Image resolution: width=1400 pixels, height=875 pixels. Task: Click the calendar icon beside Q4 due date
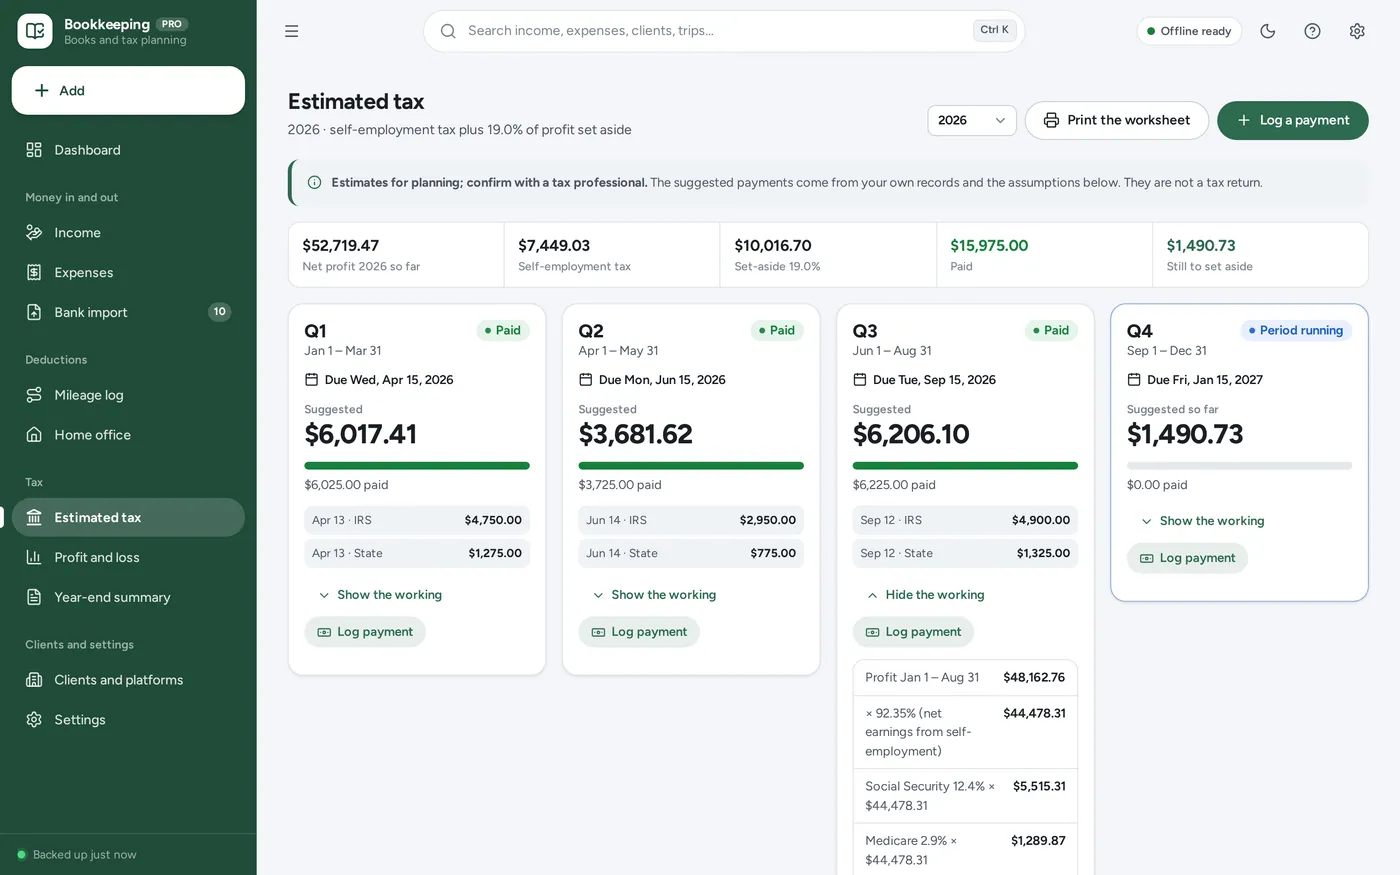point(1134,380)
